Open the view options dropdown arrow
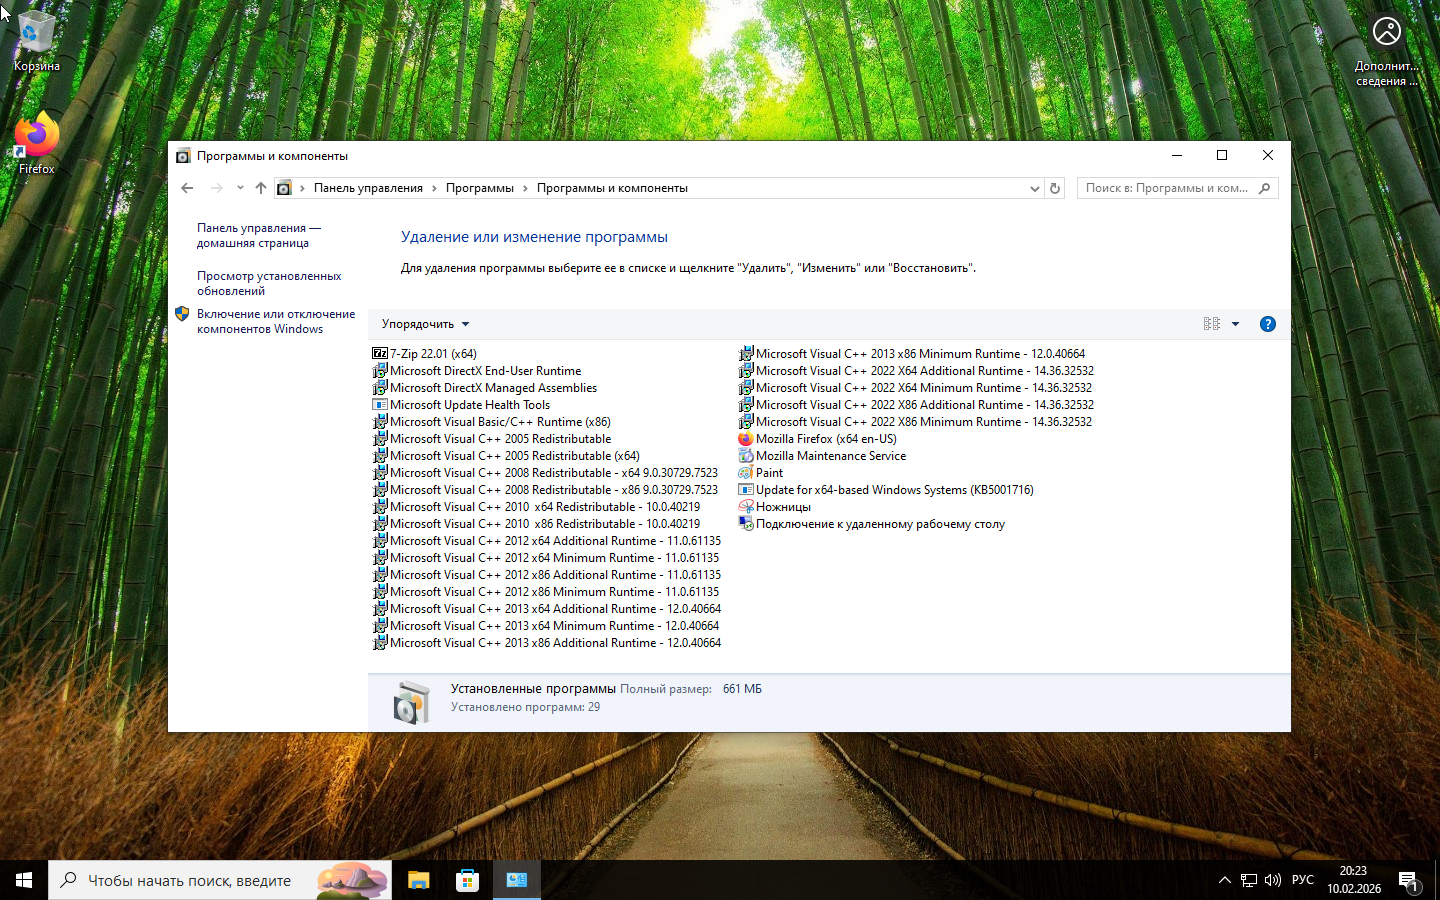Screen dimensions: 1440x900 [1235, 324]
